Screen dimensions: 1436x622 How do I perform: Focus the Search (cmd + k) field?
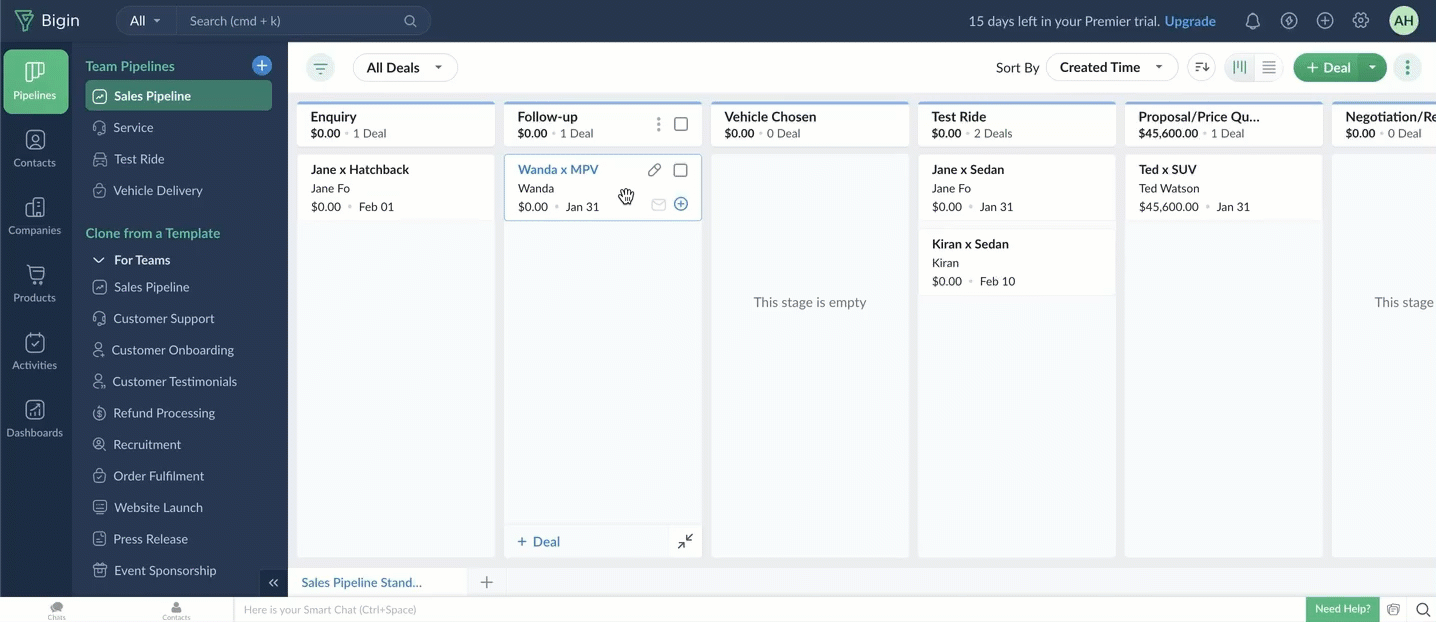[x=303, y=20]
